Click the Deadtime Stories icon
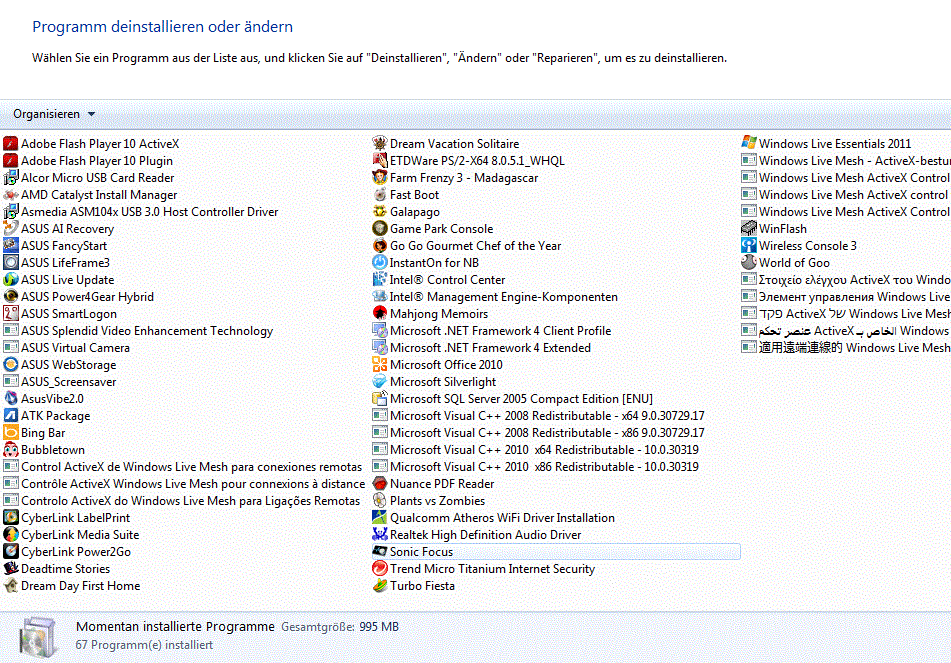Screen dimensions: 951x663 coord(10,568)
